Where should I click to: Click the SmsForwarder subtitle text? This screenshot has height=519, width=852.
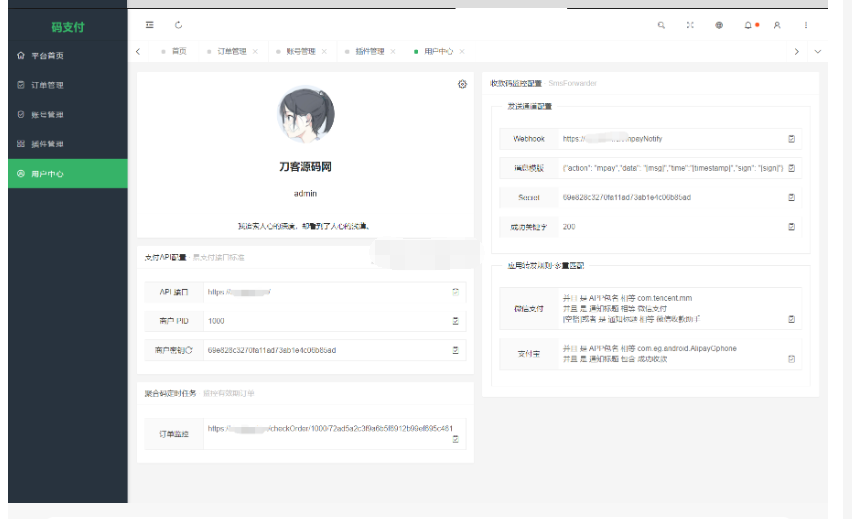[572, 83]
